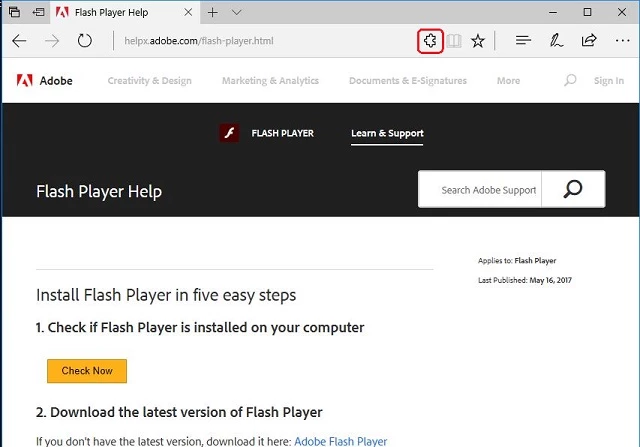Open the Hub favorites list icon

point(523,40)
